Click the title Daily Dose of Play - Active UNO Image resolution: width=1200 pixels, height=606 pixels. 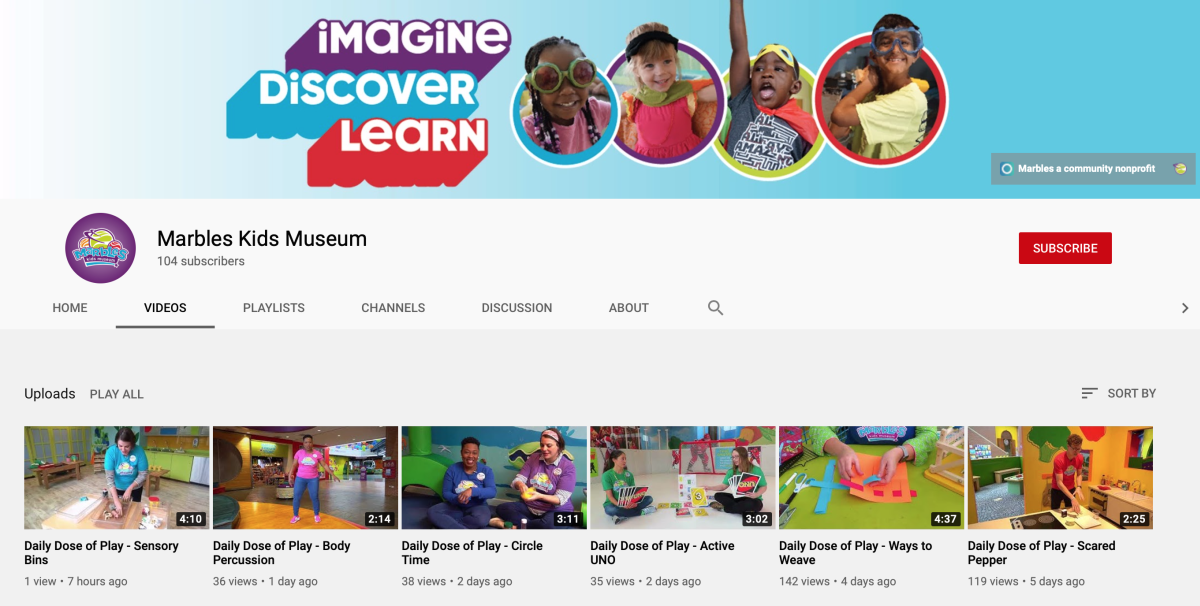pyautogui.click(x=662, y=553)
